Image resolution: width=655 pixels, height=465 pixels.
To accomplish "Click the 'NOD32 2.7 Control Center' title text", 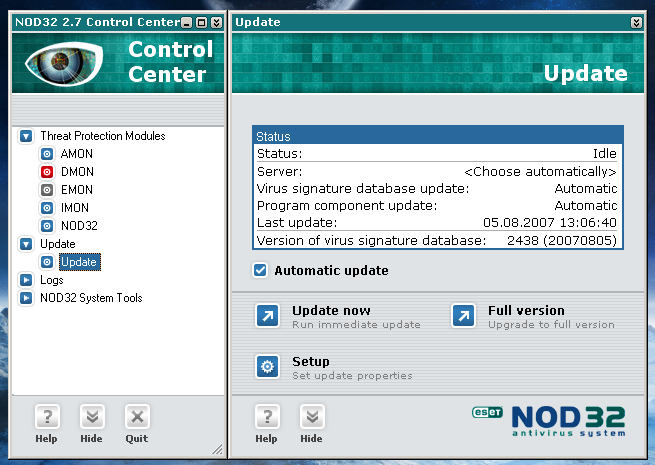I will point(98,22).
